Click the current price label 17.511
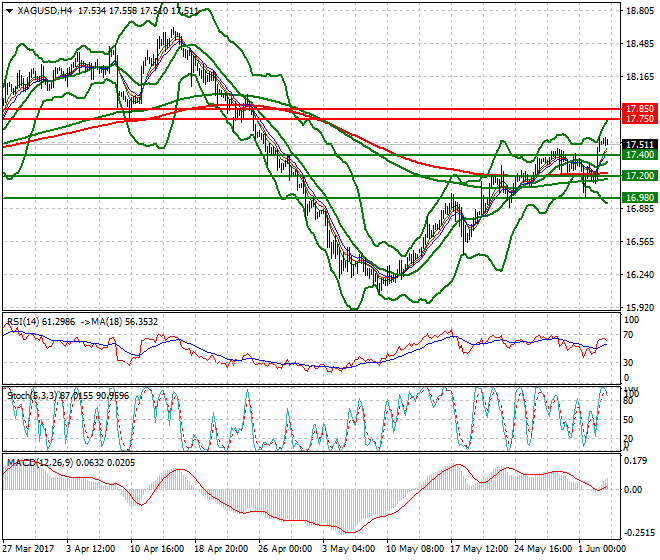This screenshot has height=560, width=660. coord(639,145)
